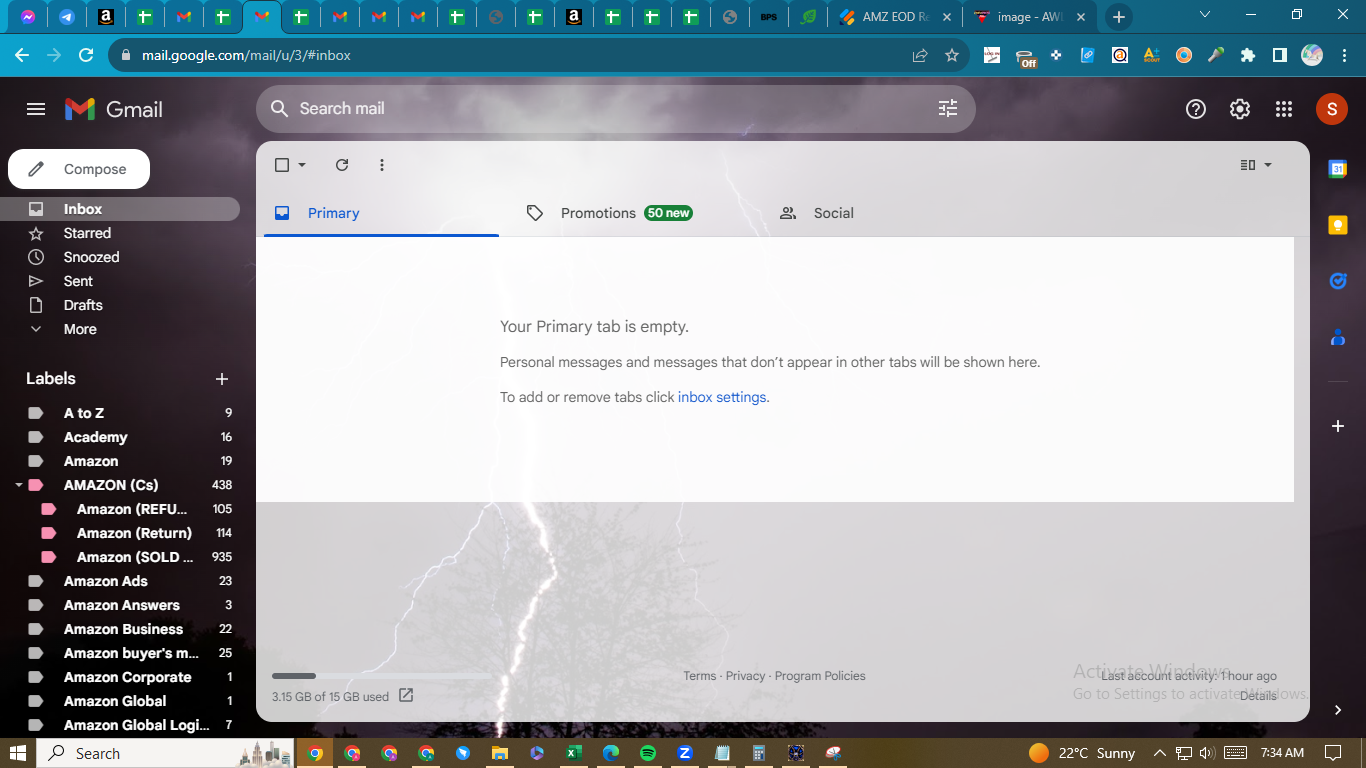Show hidden system tray icons

tap(1160, 753)
